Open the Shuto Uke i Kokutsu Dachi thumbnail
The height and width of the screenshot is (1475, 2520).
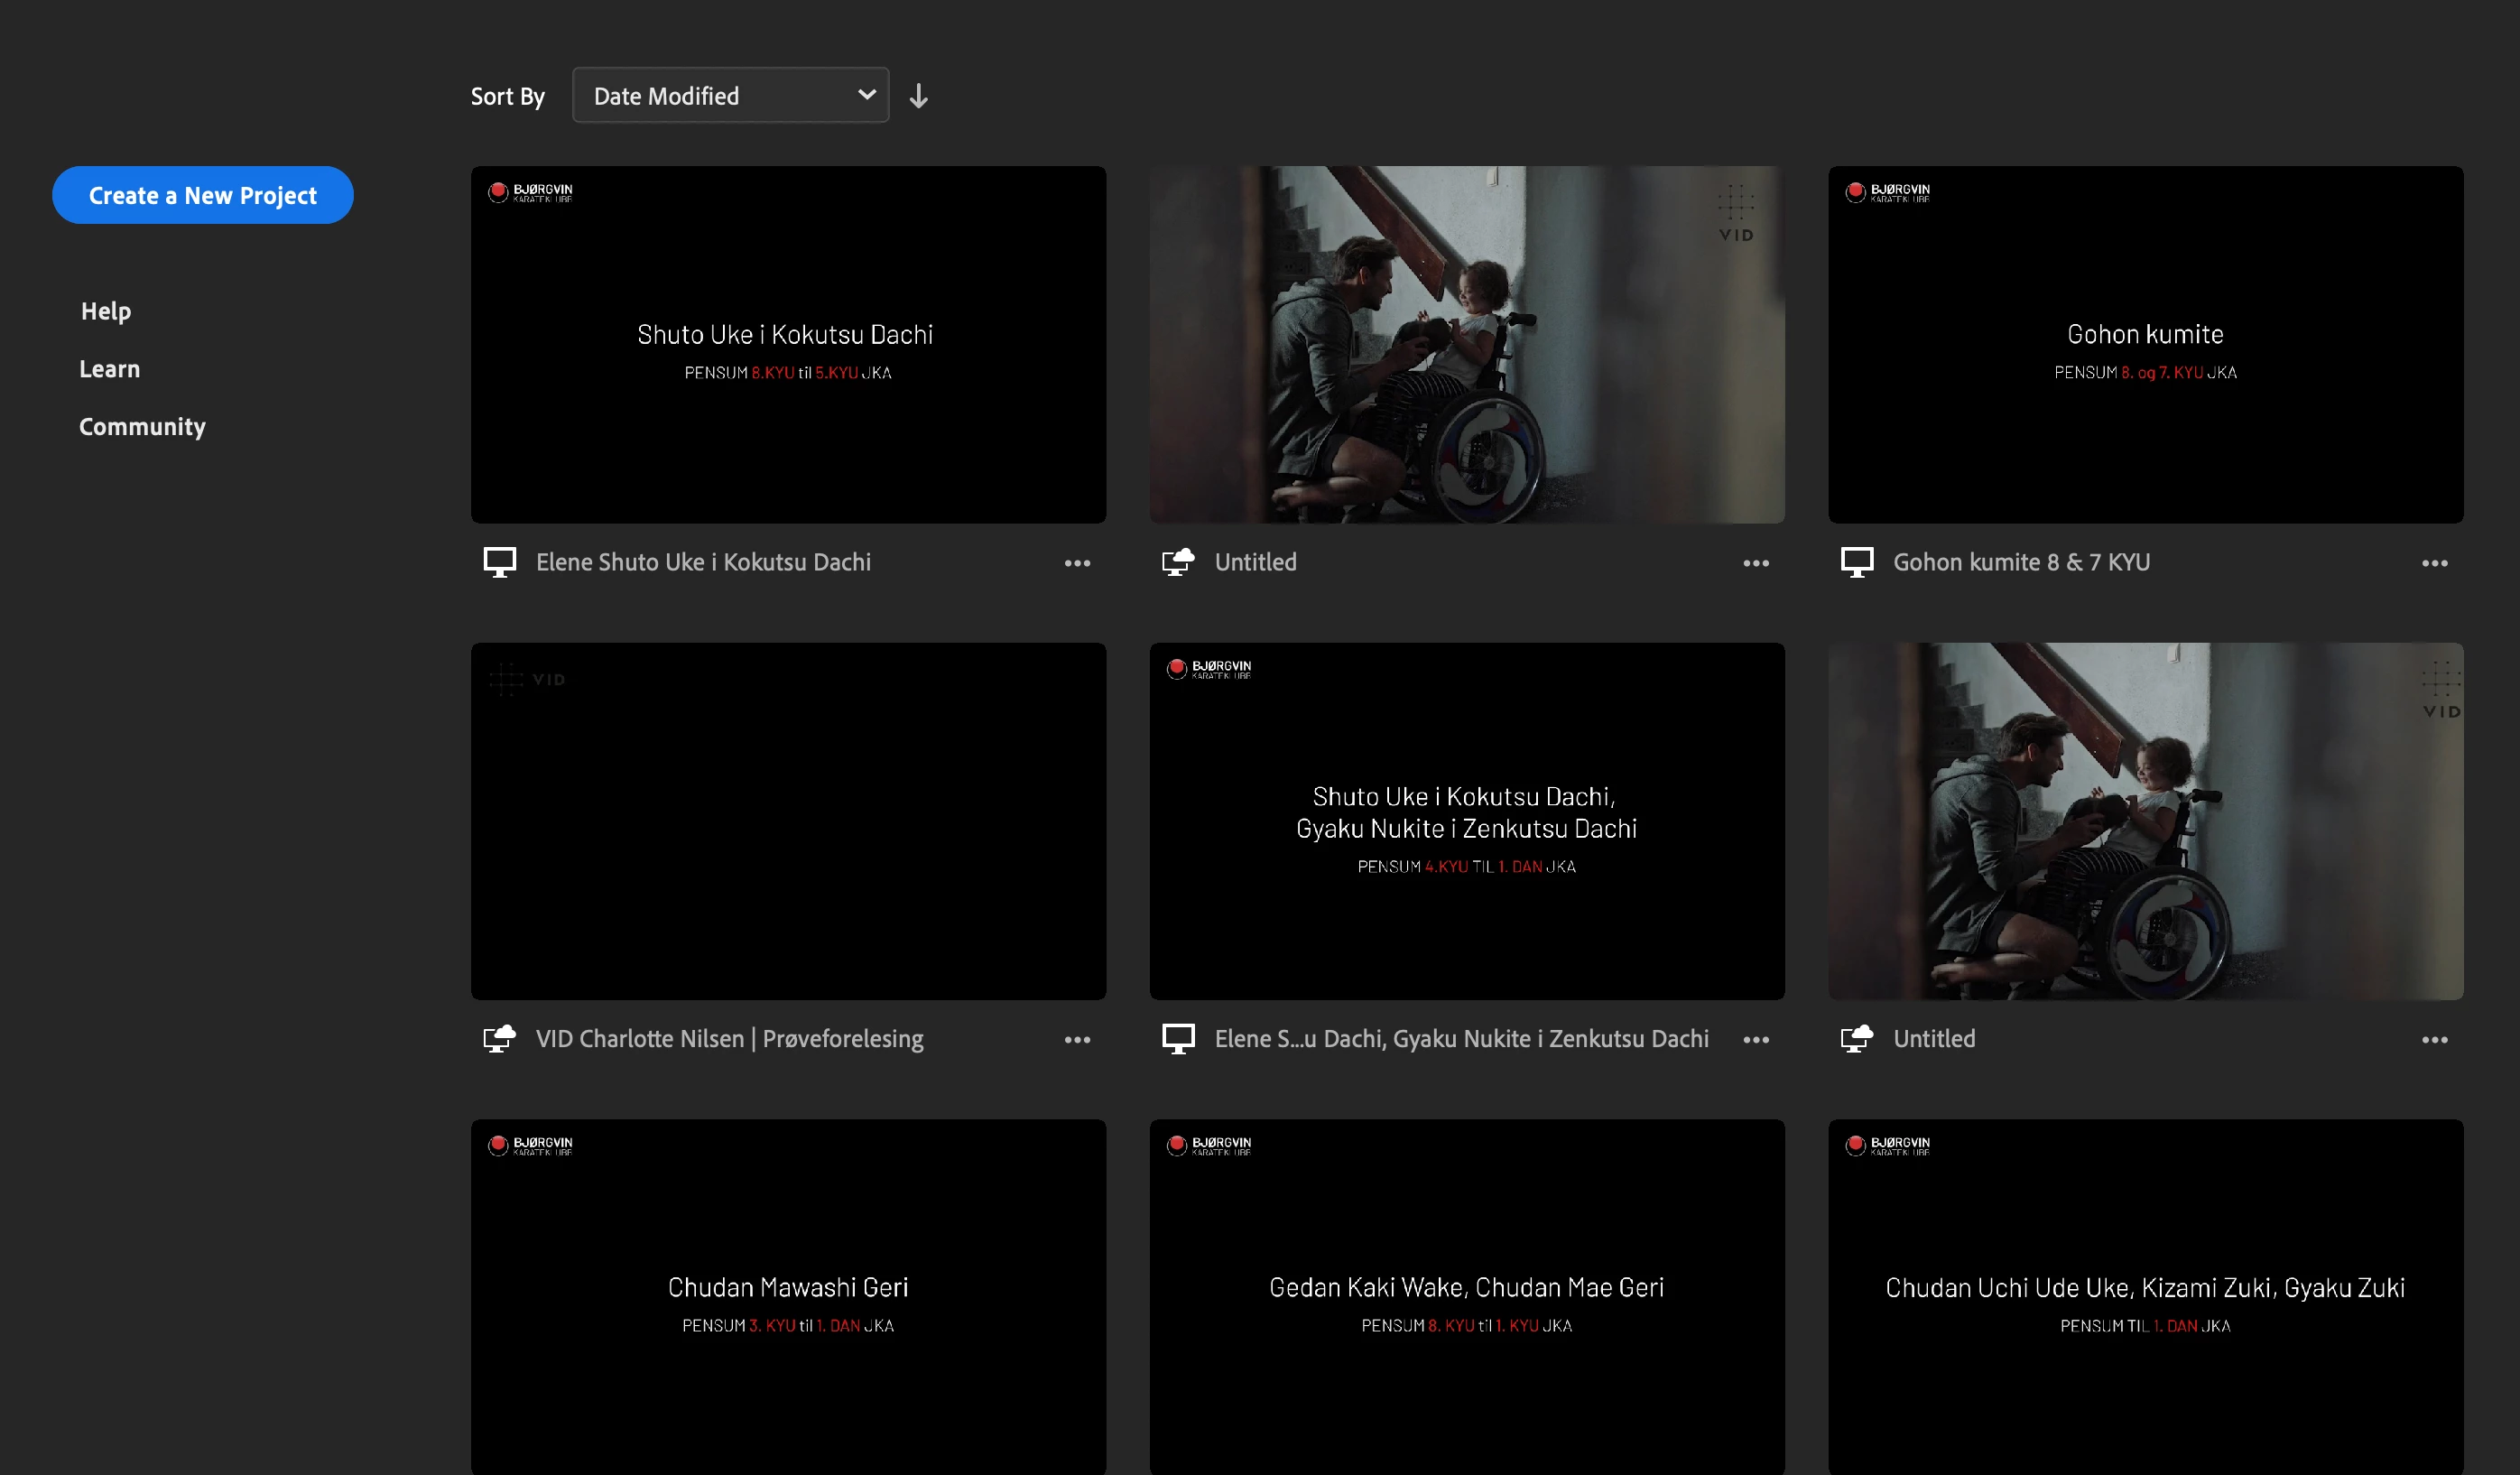(x=788, y=344)
